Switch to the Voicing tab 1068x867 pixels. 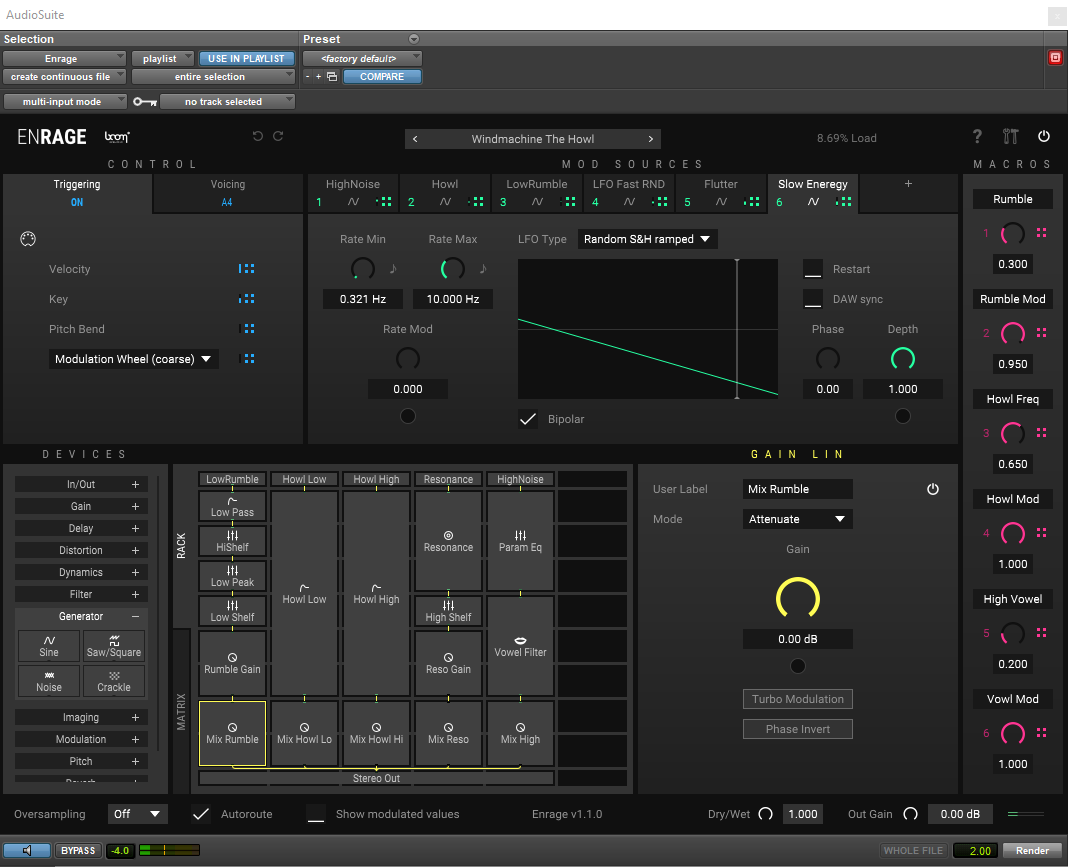[228, 192]
